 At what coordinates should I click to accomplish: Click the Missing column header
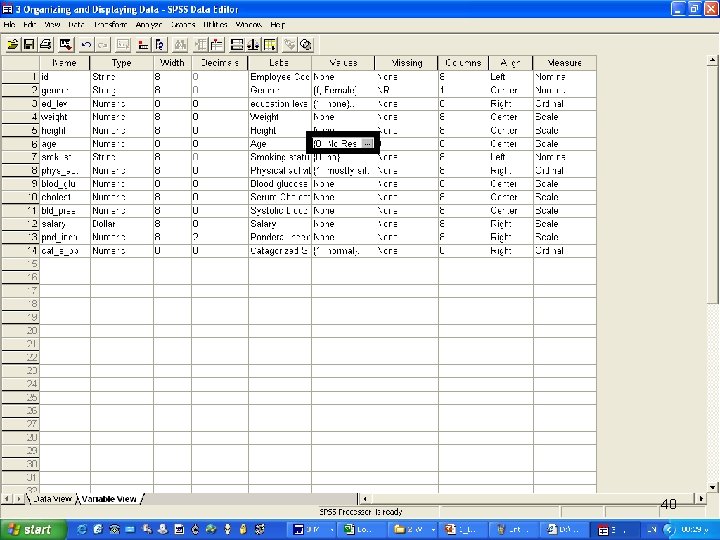click(x=406, y=63)
